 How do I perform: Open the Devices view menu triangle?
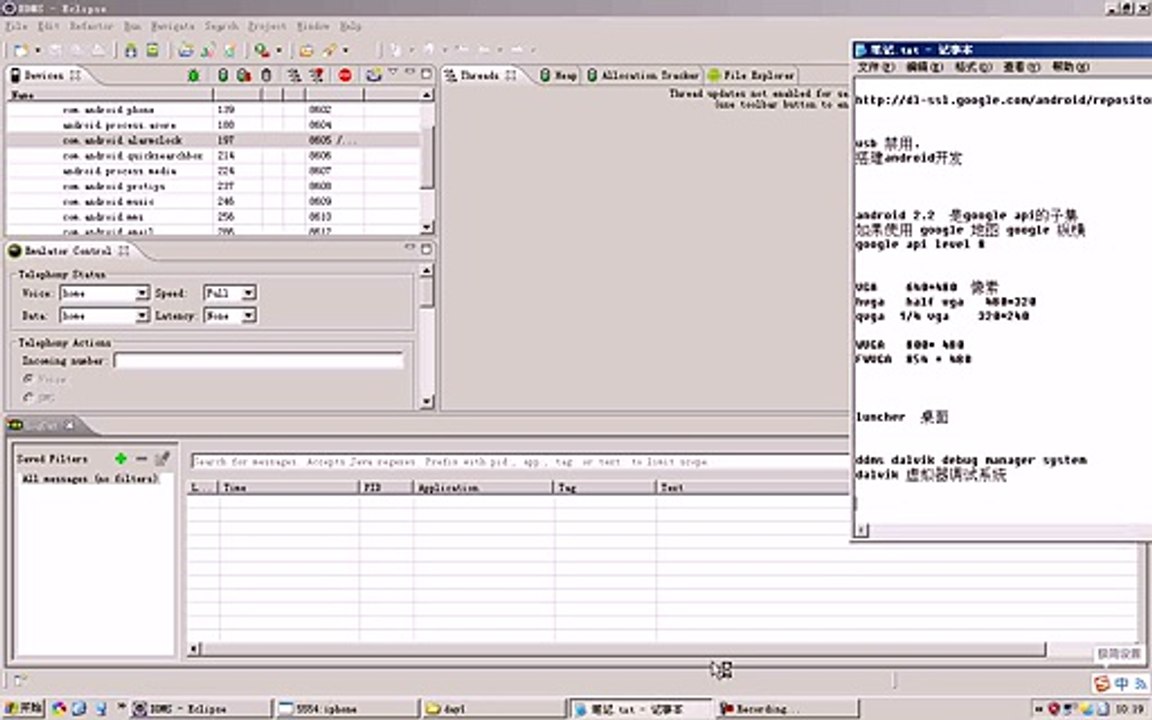(393, 73)
